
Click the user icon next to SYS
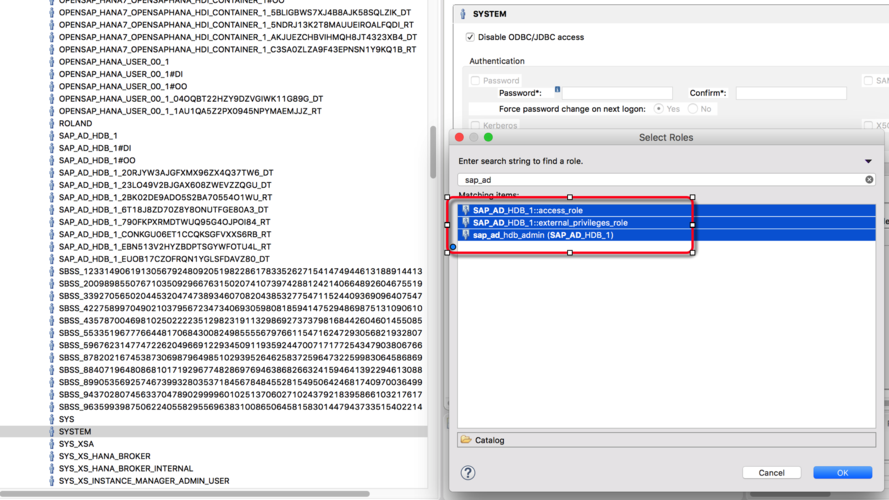52,420
